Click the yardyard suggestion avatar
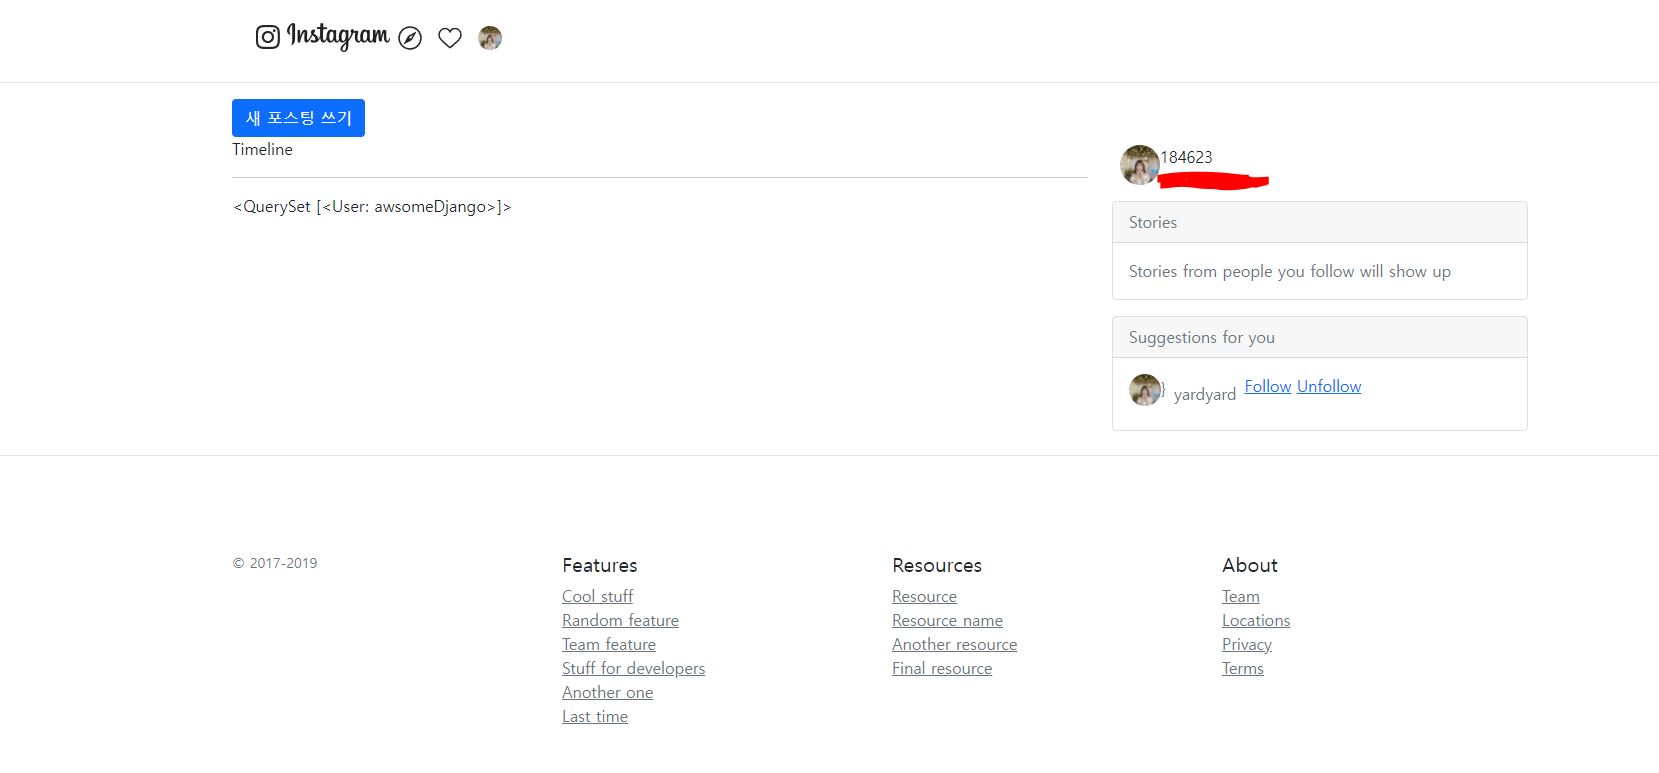Viewport: 1659px width, 773px height. [x=1145, y=390]
